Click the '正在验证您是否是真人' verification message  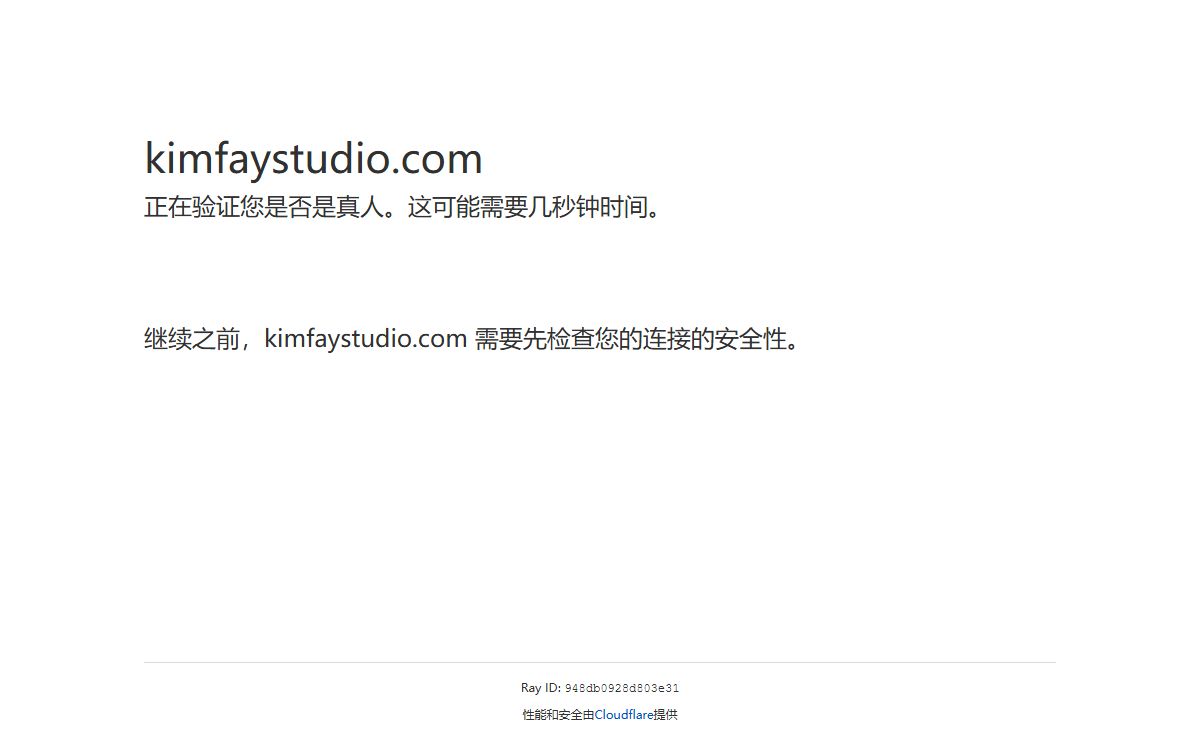pos(404,208)
